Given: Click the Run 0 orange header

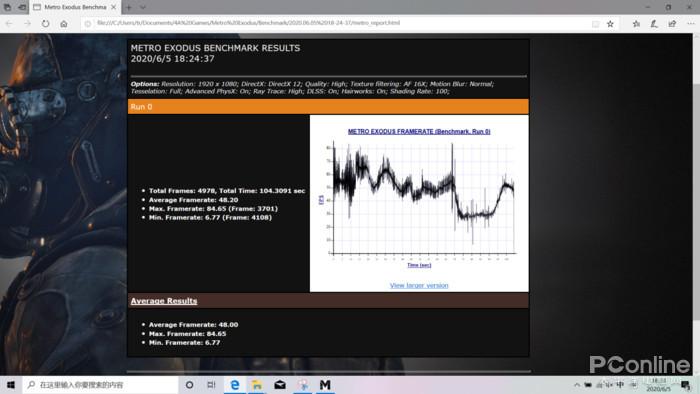Looking at the screenshot, I should (328, 107).
